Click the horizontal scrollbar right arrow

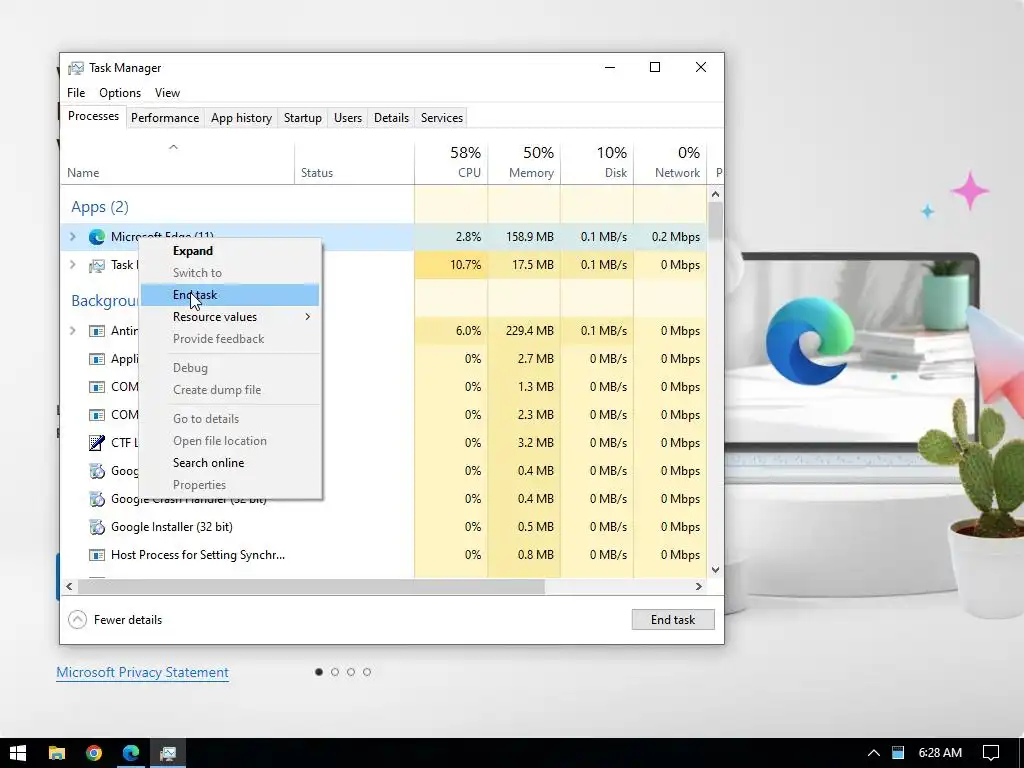699,586
